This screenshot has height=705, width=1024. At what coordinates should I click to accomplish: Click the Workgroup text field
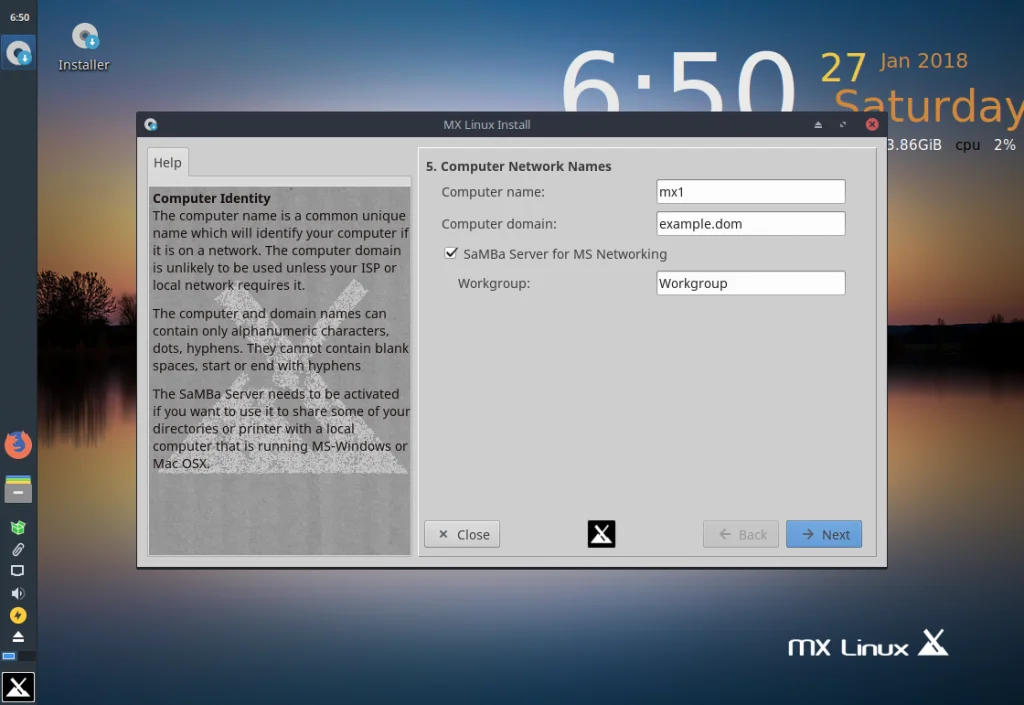tap(751, 283)
